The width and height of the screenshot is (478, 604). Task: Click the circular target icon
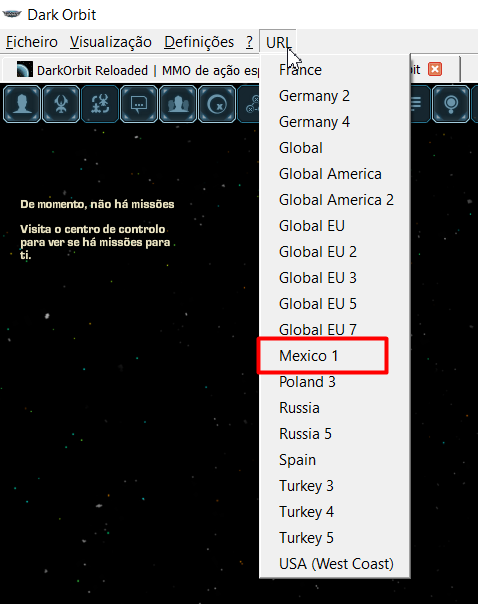[x=217, y=104]
